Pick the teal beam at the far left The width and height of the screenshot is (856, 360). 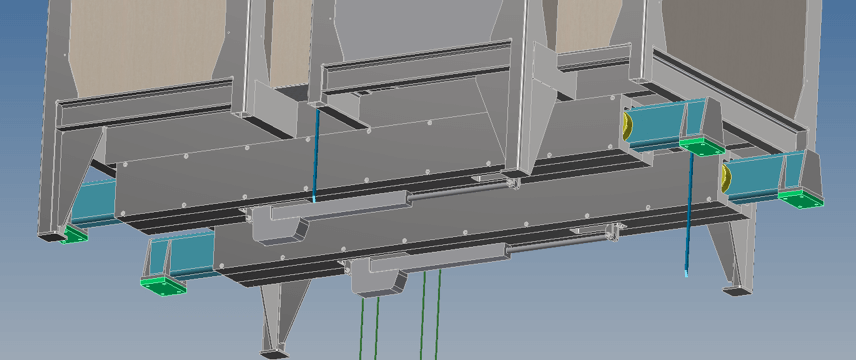93,203
